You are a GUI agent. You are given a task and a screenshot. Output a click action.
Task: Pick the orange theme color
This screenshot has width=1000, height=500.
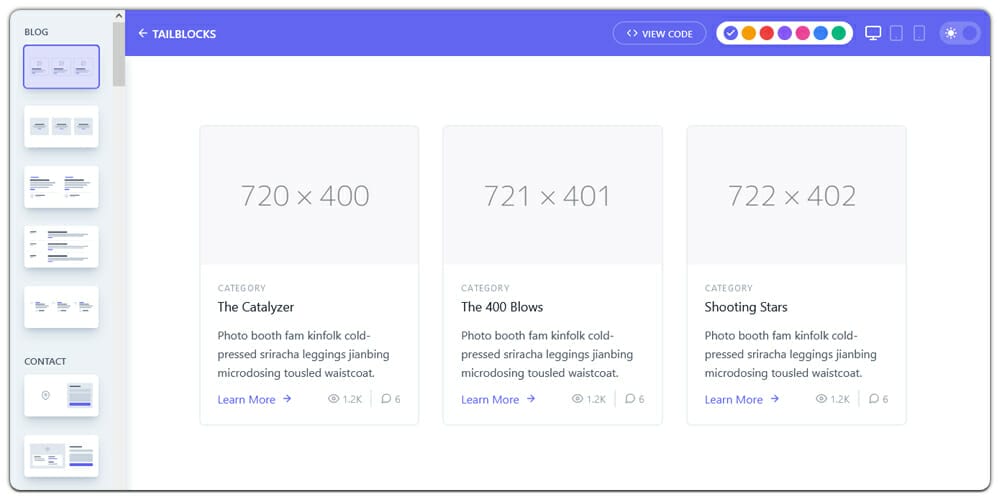pyautogui.click(x=749, y=33)
